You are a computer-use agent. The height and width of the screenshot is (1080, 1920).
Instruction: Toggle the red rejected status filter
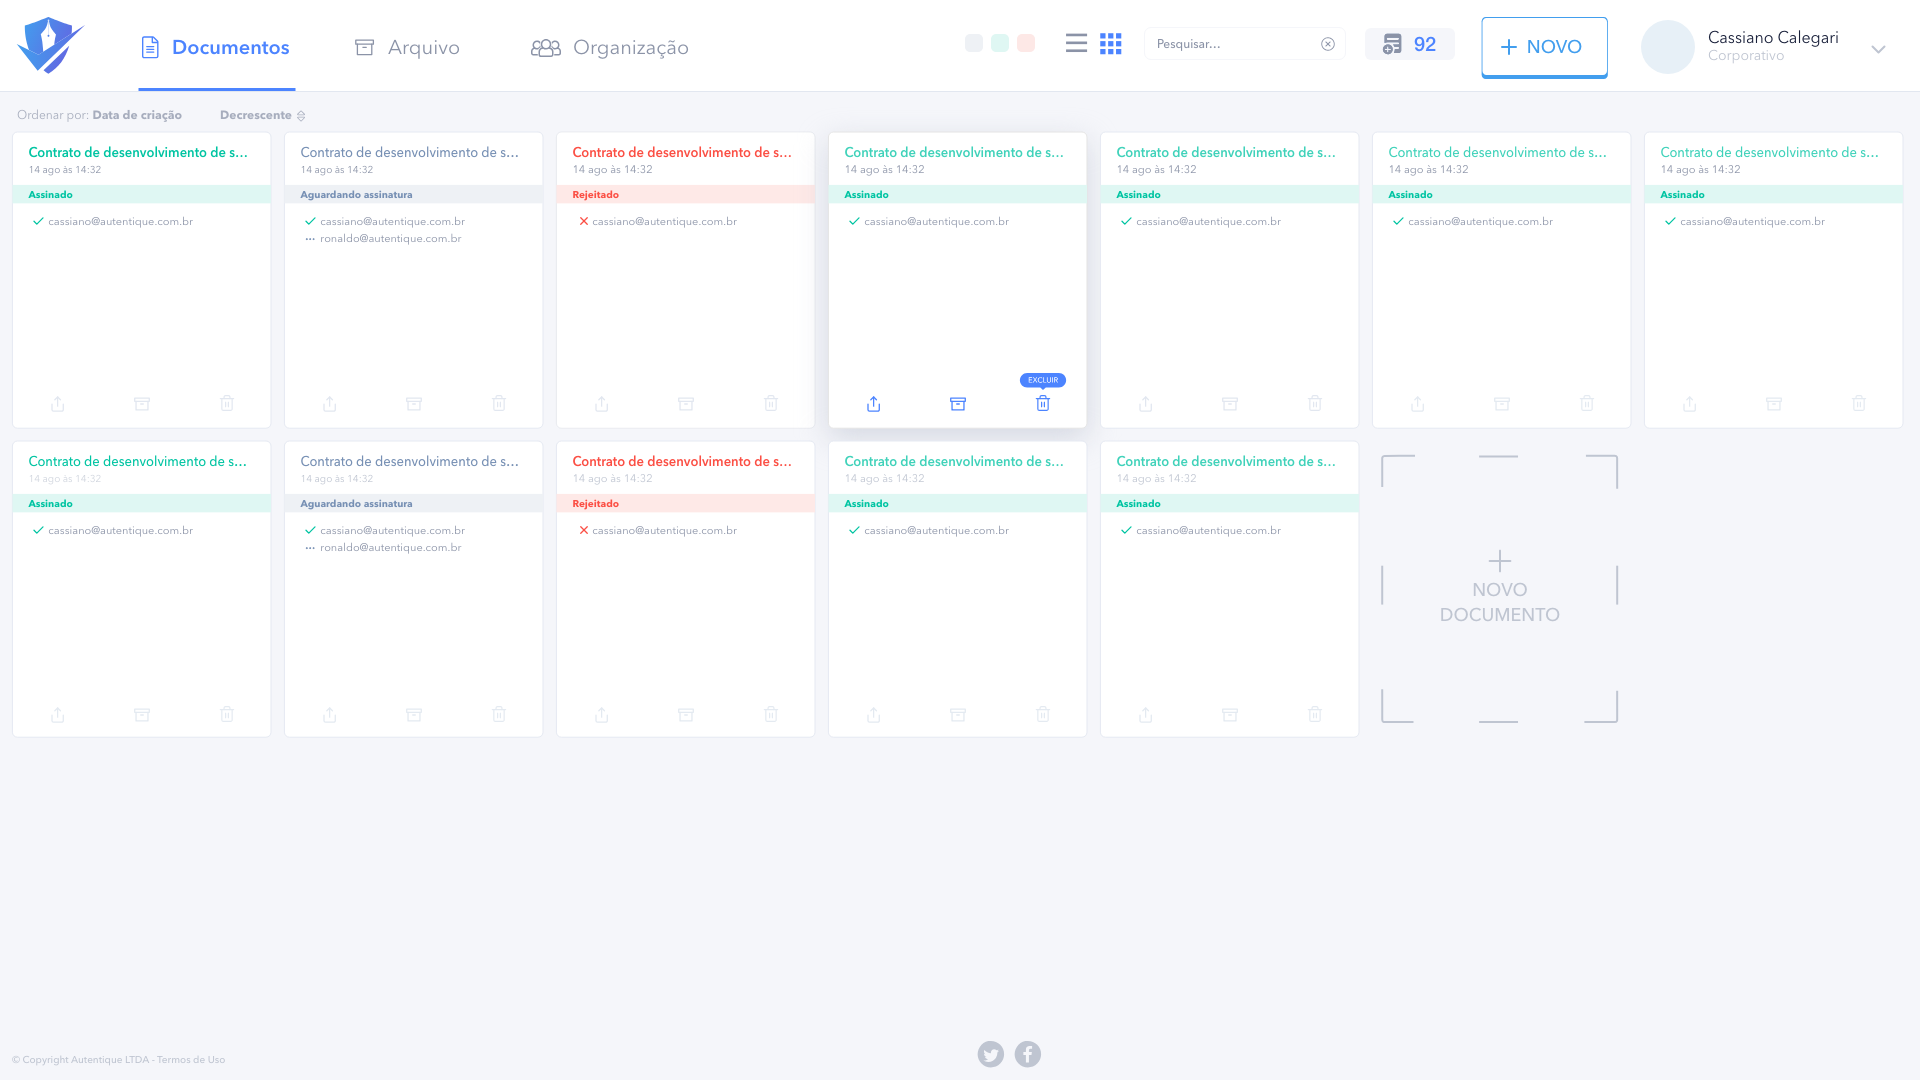click(1025, 43)
